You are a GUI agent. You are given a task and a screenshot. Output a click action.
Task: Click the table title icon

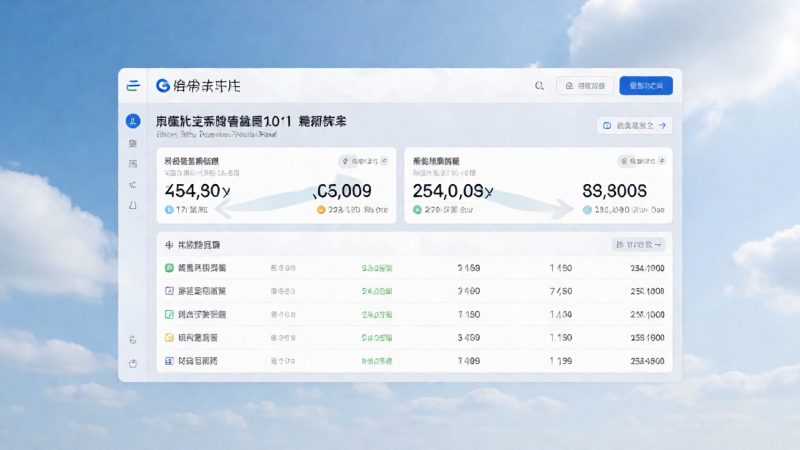point(169,245)
